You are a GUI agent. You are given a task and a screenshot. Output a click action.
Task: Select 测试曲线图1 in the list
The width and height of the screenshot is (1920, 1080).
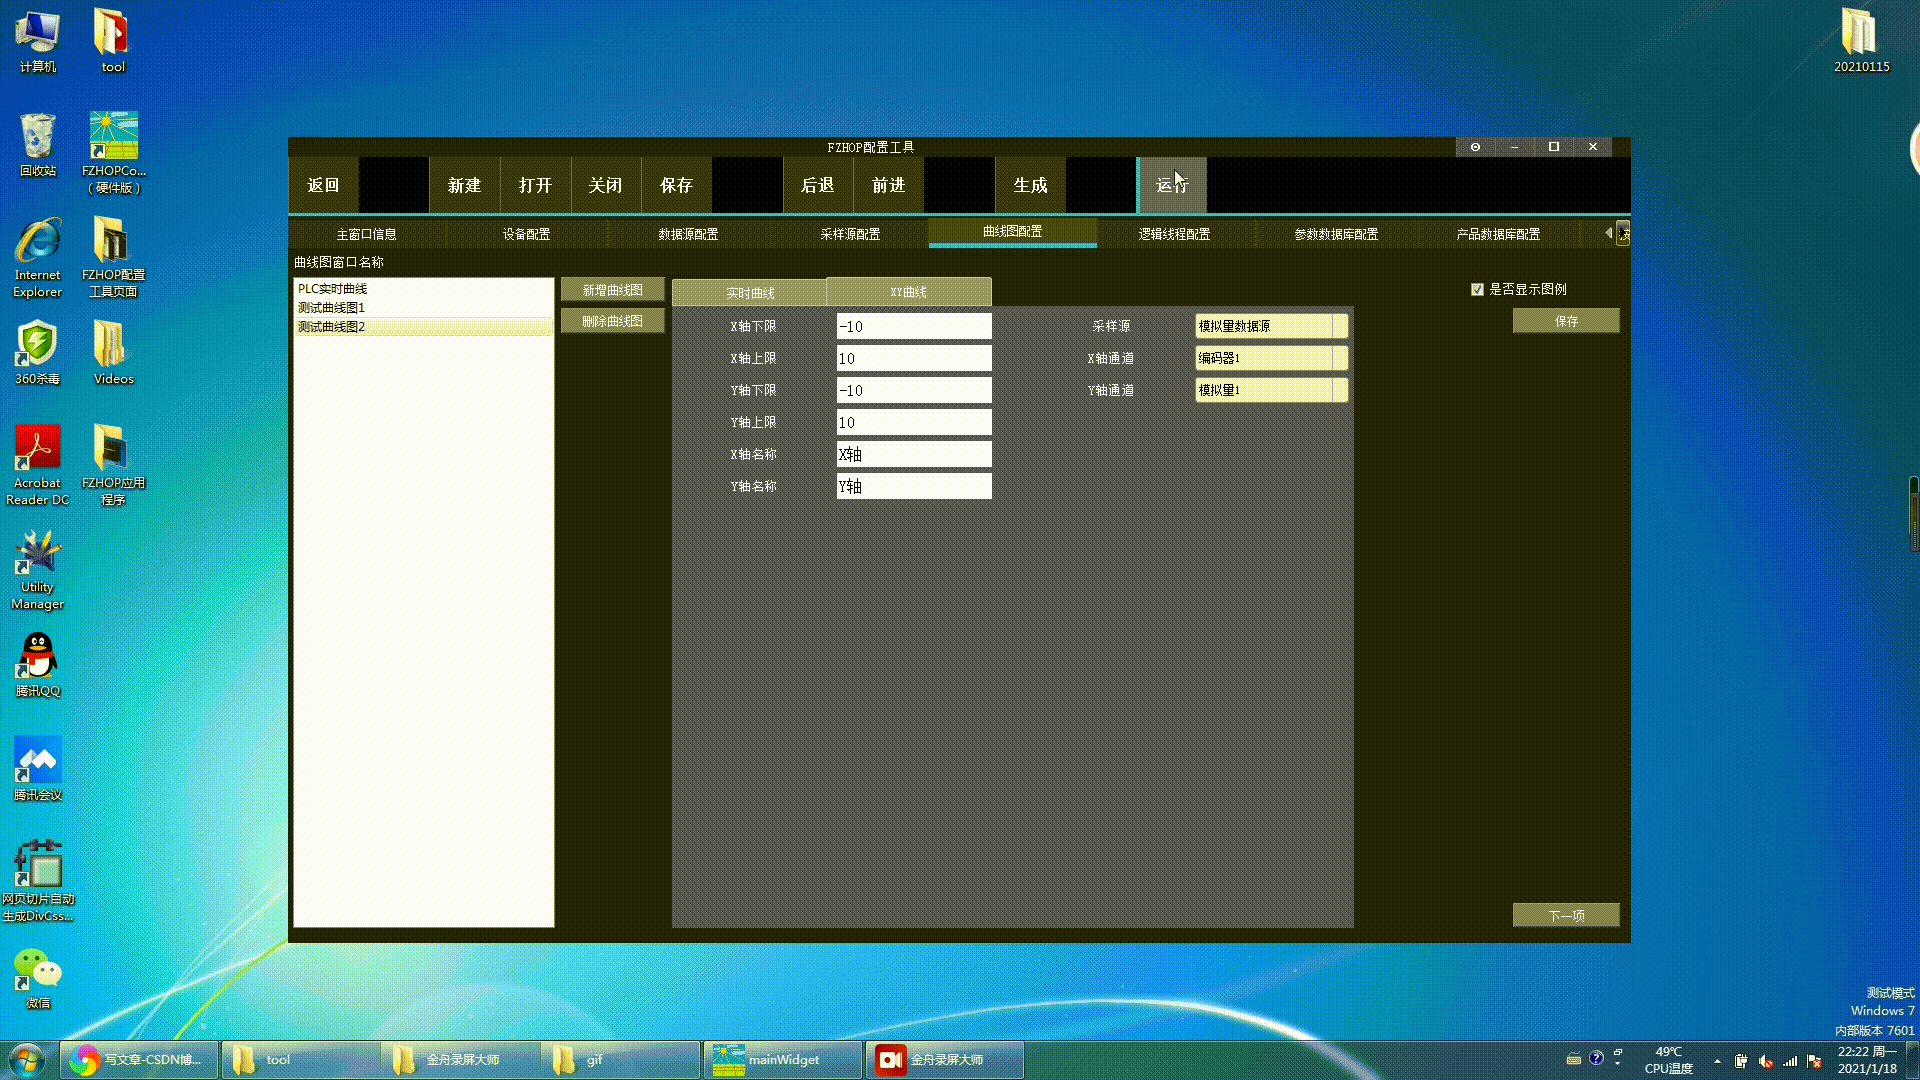pos(424,308)
